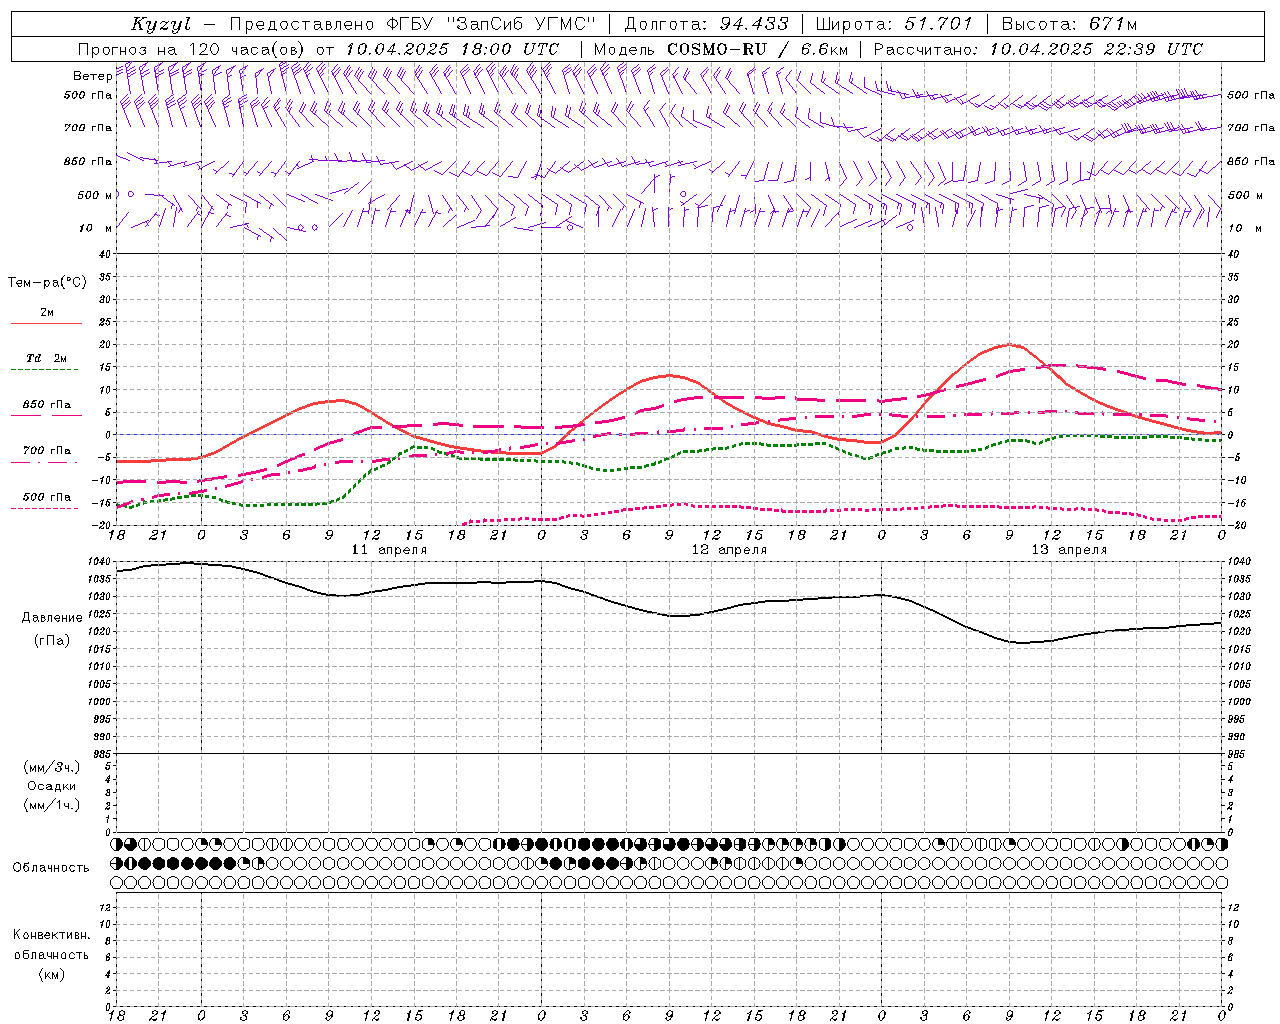
Task: Click the forecast start 10.04.2025 18:00 UTC
Action: tap(451, 49)
